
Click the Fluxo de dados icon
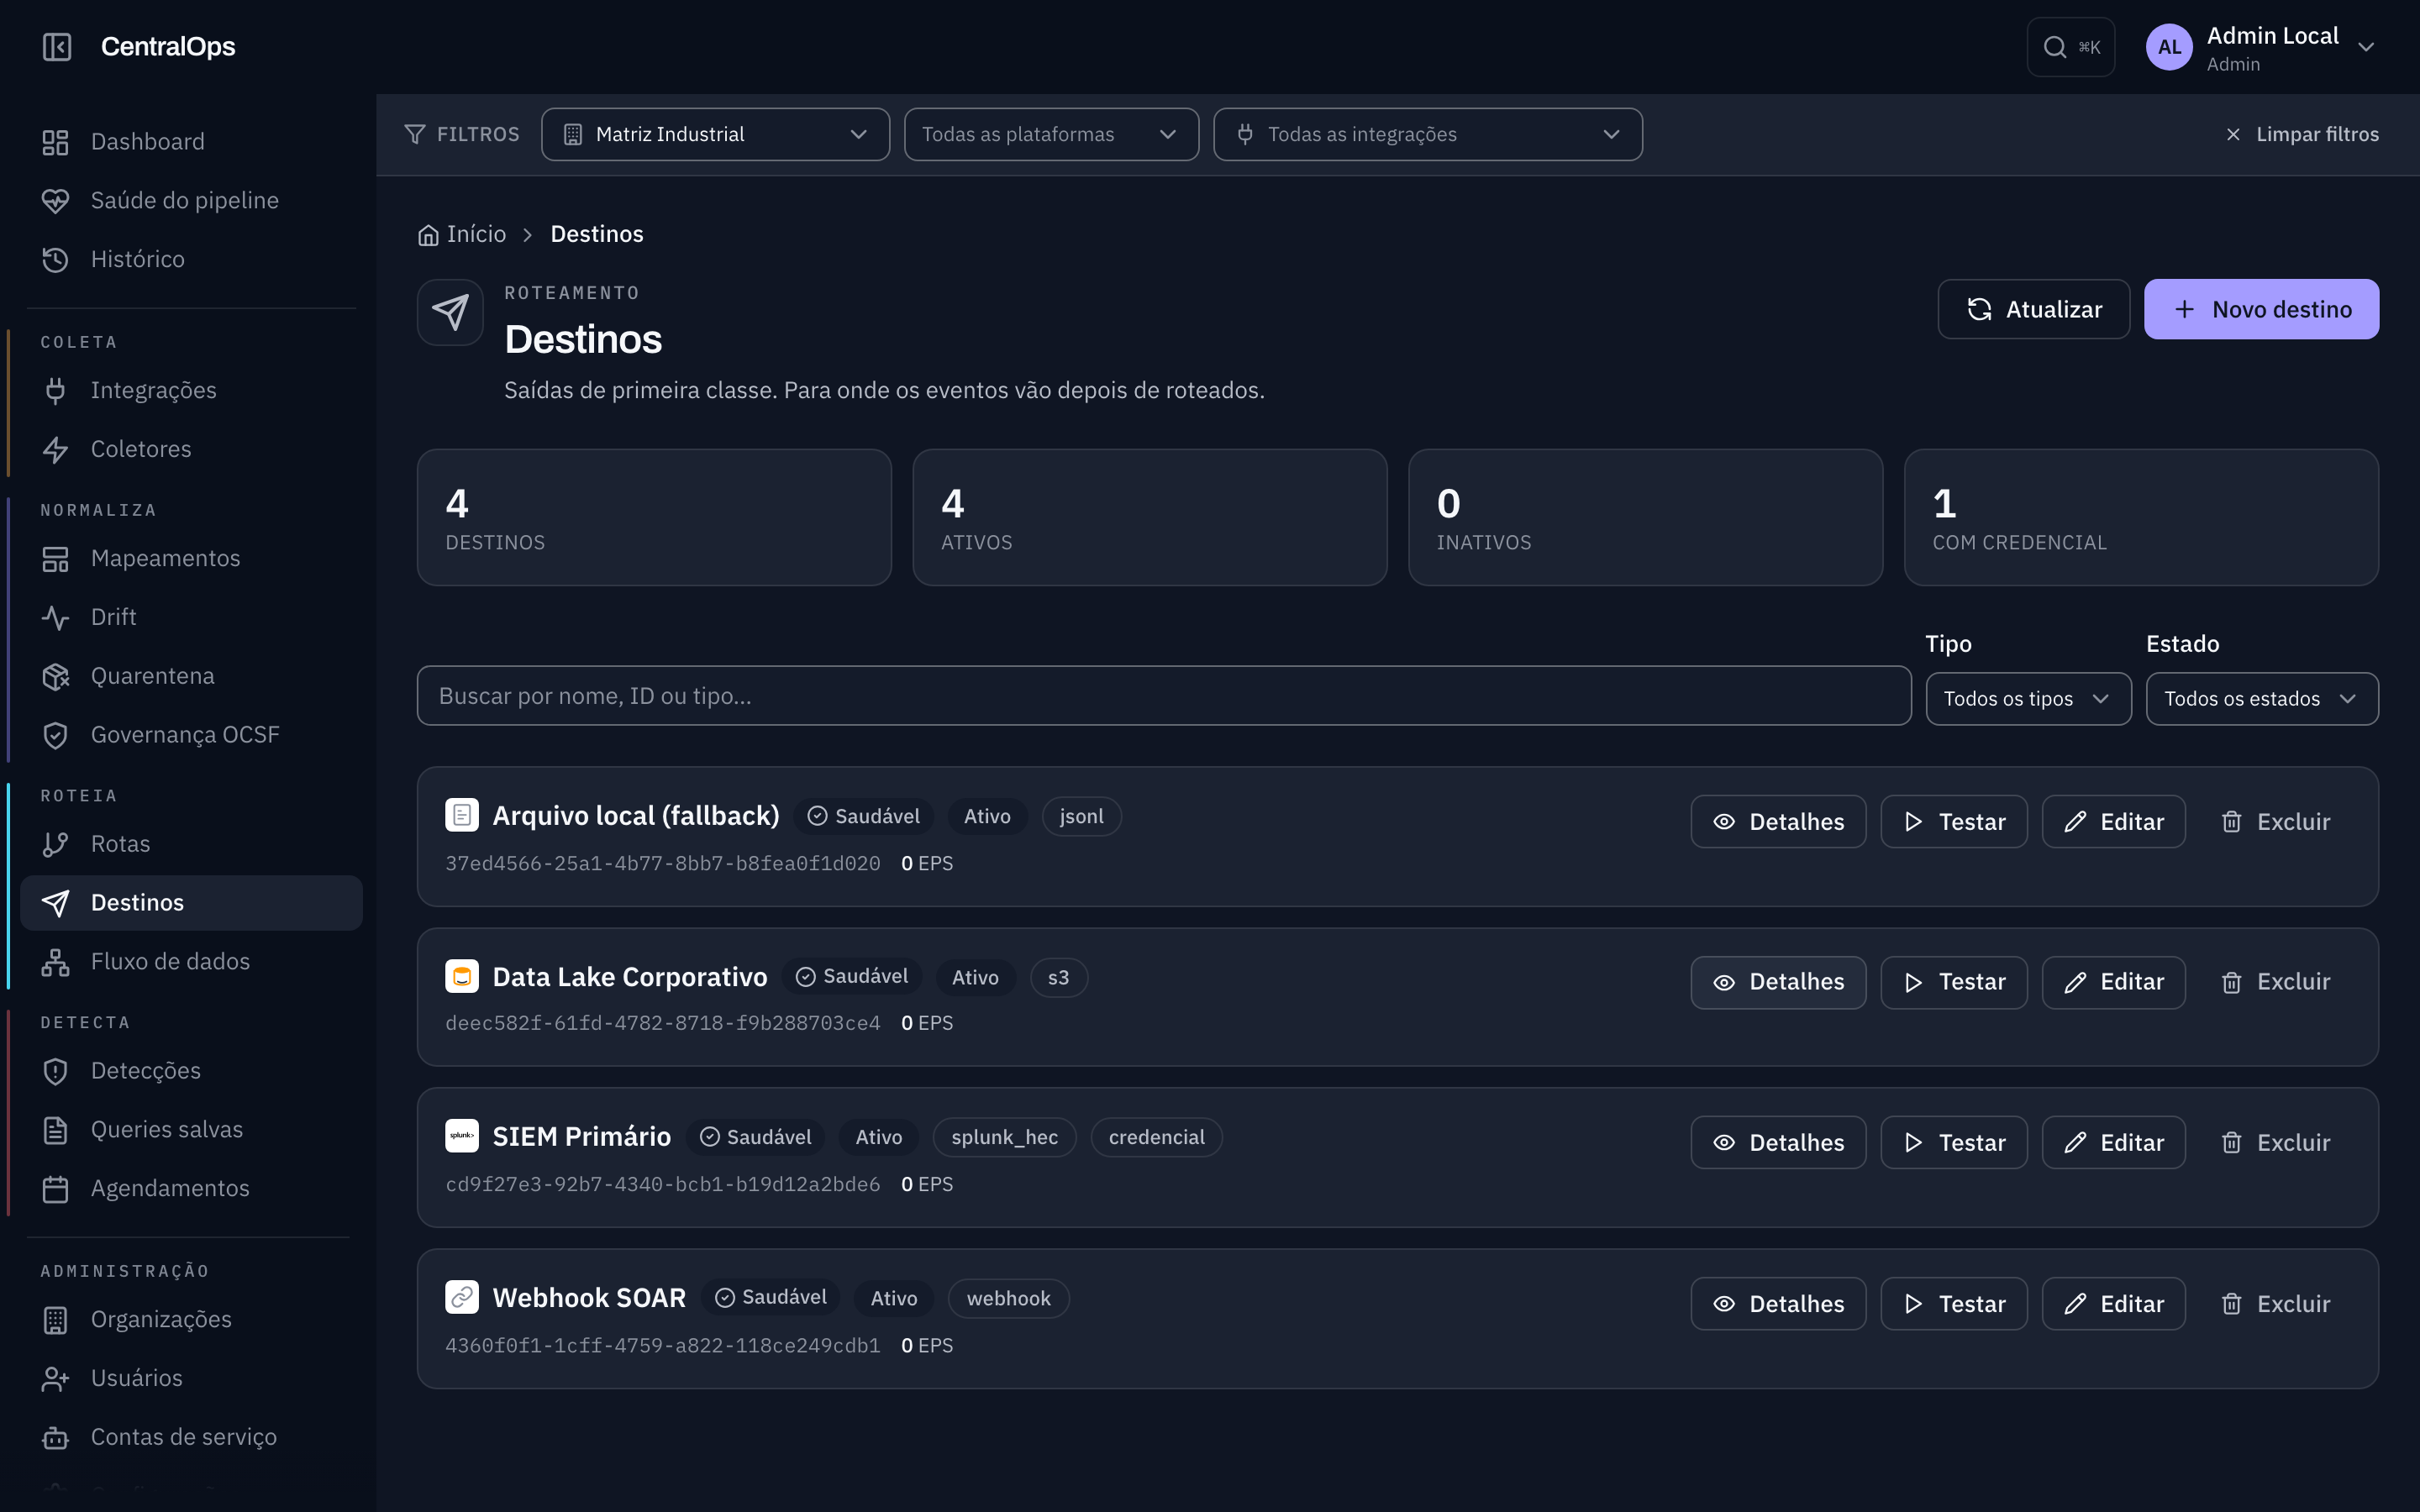[x=56, y=961]
